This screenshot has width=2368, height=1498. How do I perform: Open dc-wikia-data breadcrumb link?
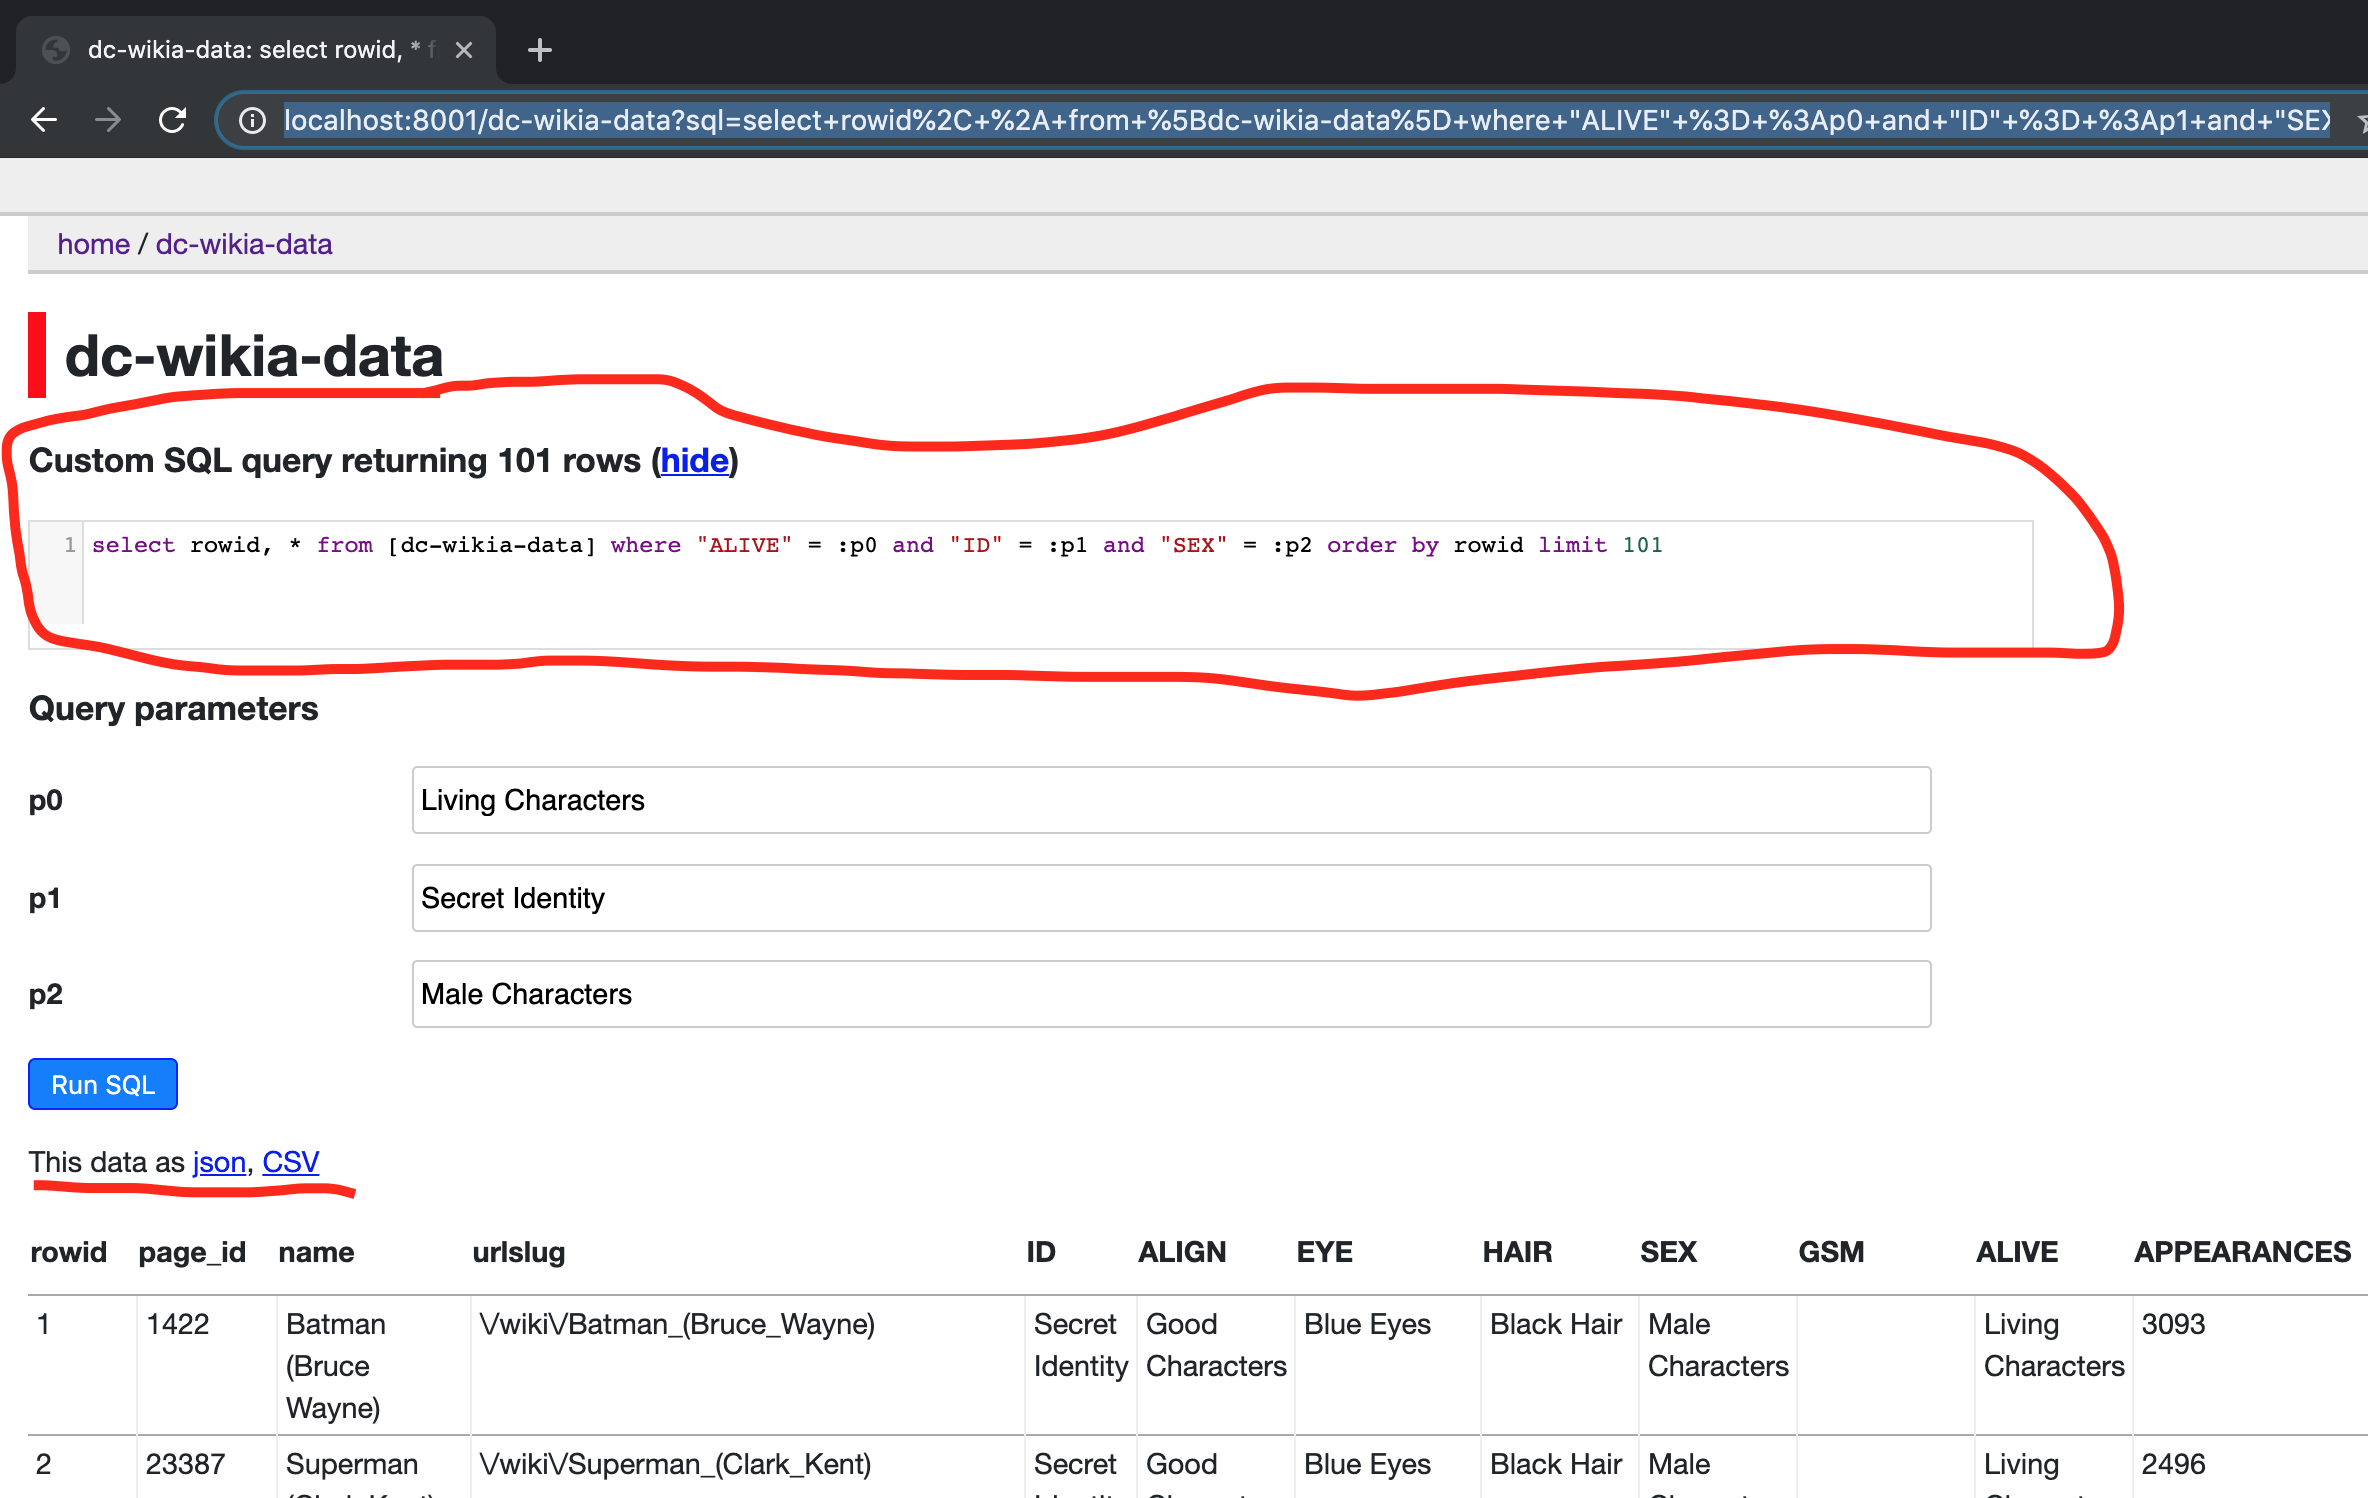click(244, 244)
